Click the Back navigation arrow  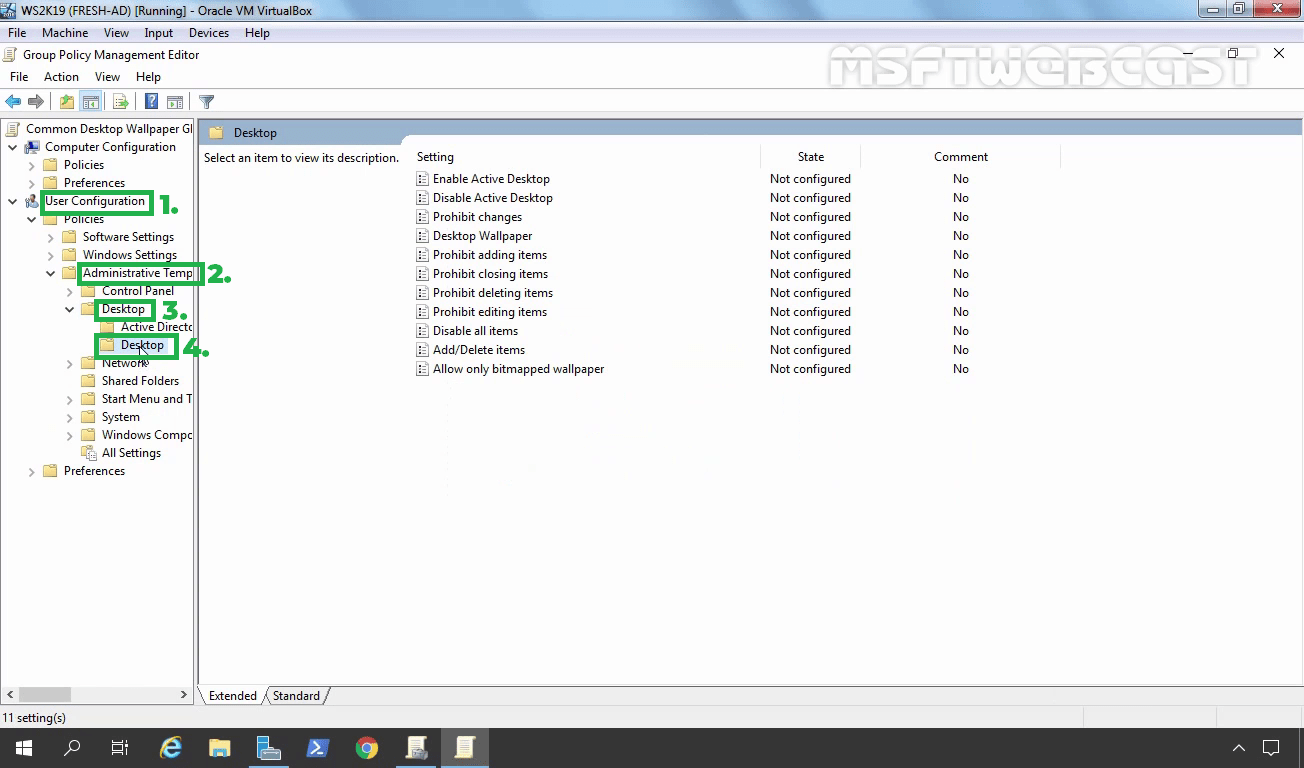pos(13,100)
